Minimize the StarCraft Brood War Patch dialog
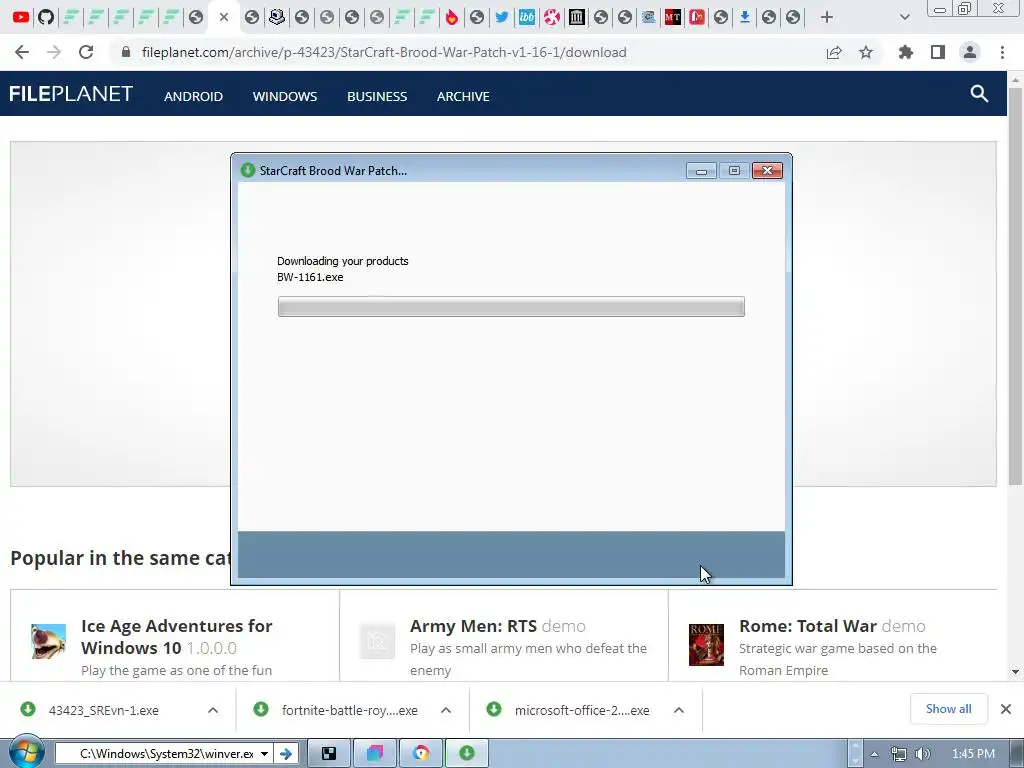The image size is (1024, 768). point(701,170)
